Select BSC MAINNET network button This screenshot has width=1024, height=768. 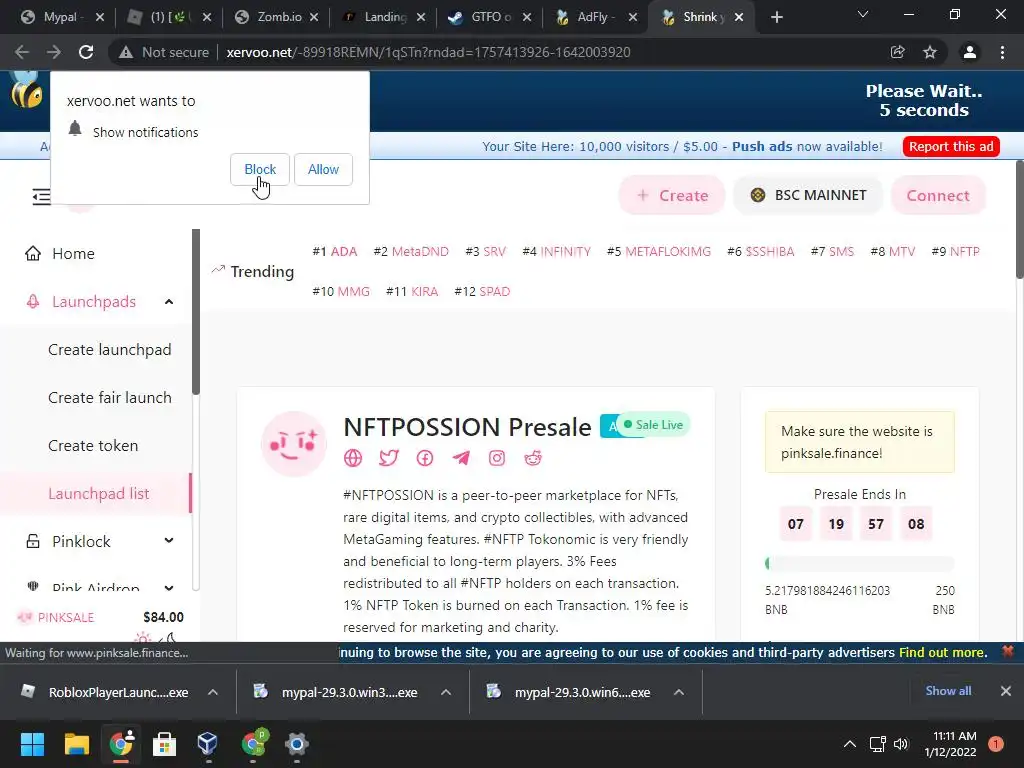[x=808, y=195]
